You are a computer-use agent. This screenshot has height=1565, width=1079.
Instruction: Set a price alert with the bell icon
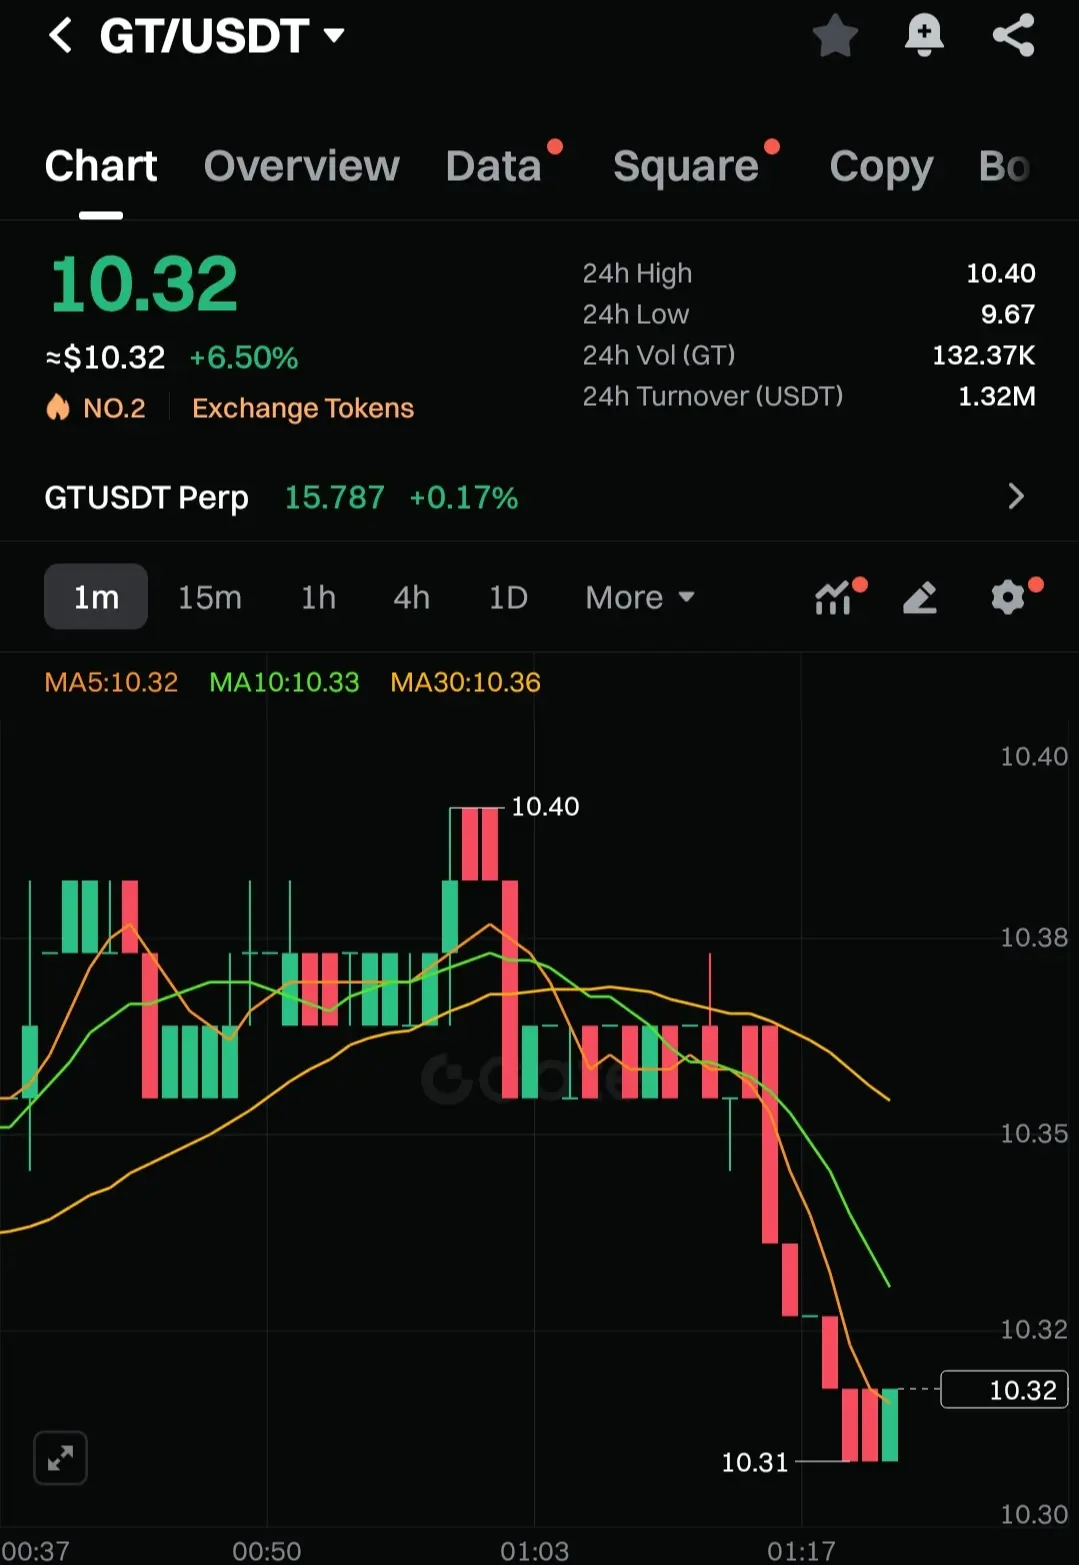(x=924, y=36)
